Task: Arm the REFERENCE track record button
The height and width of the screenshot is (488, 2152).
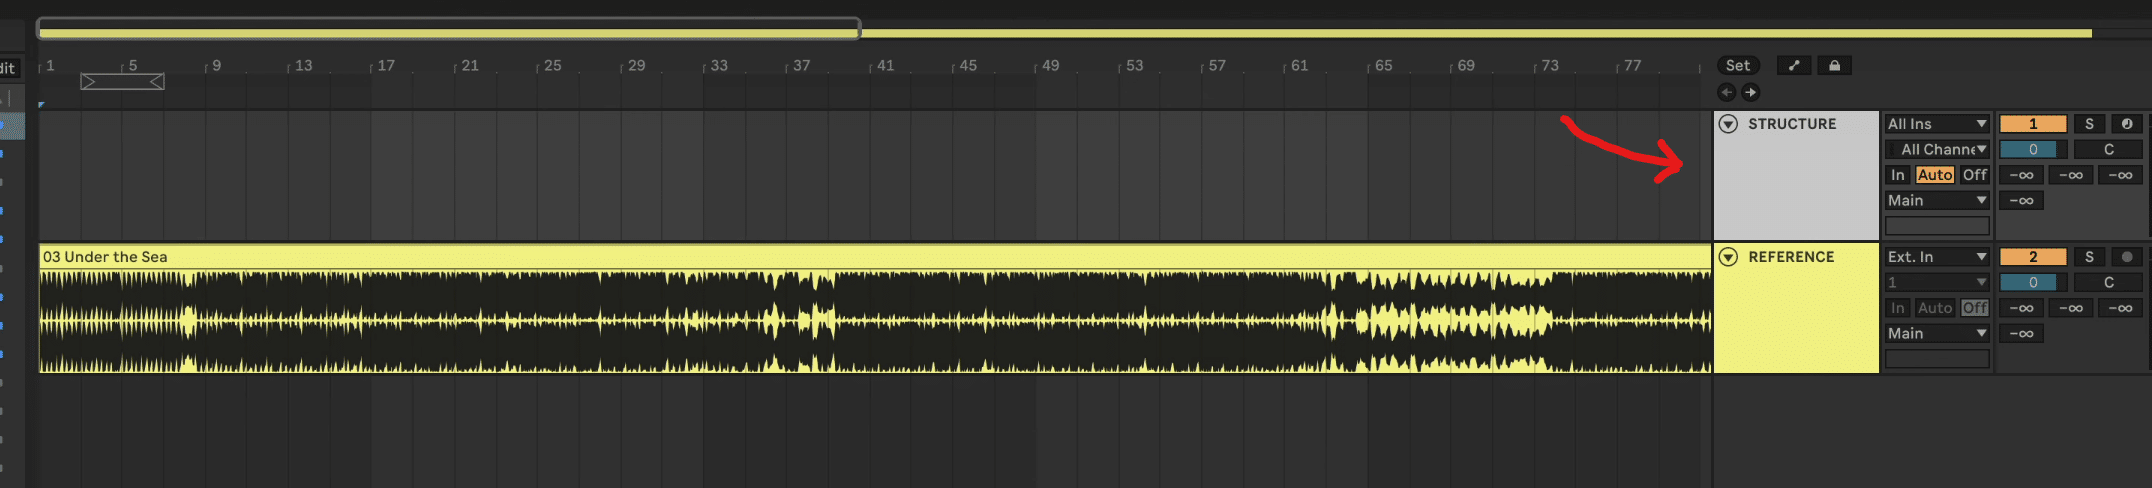Action: [2126, 257]
